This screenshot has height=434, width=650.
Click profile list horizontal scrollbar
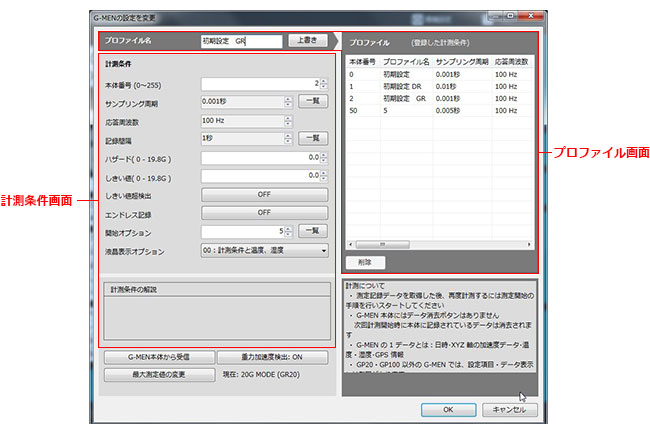coord(440,244)
